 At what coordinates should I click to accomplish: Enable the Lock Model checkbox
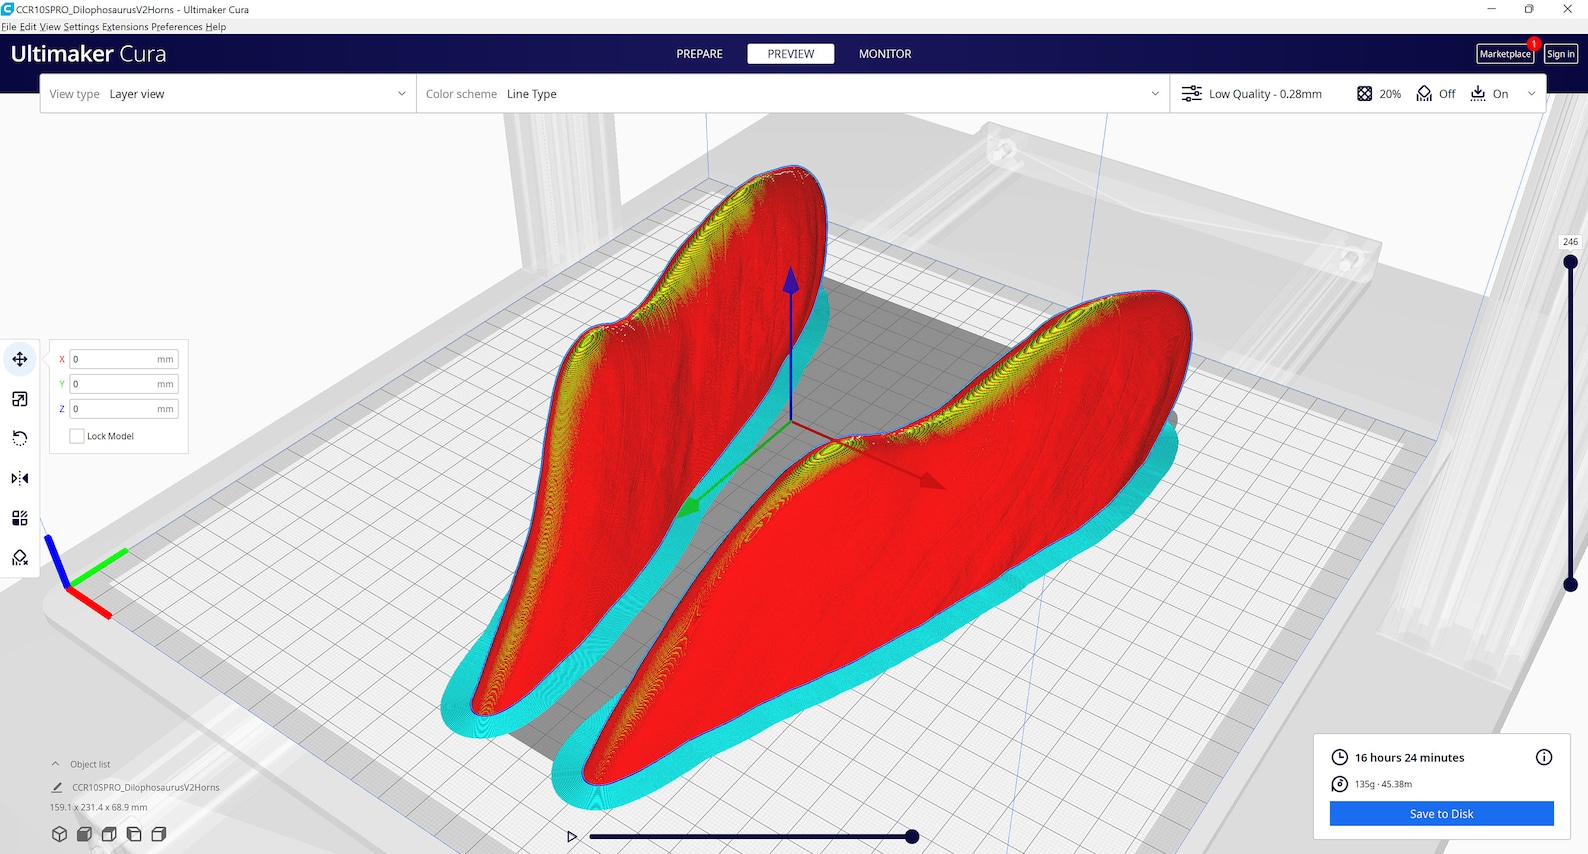tap(77, 436)
